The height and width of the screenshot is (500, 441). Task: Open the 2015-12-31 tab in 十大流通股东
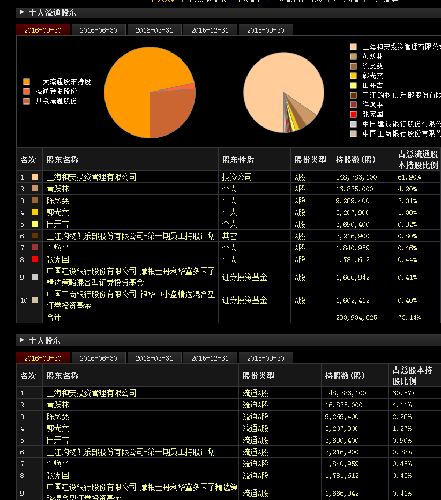210,30
